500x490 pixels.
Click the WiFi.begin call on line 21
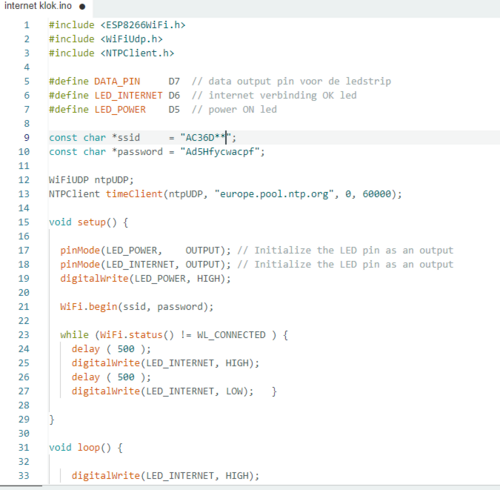click(x=89, y=307)
